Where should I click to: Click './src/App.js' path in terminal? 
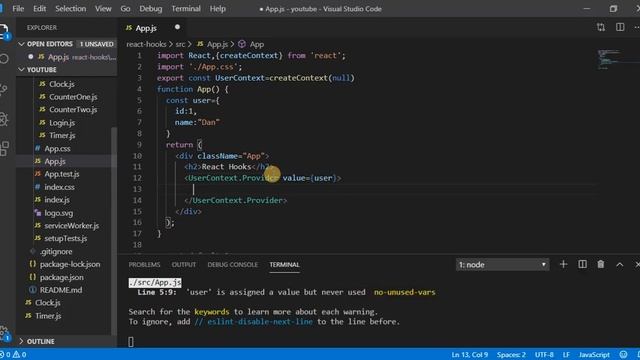coord(155,282)
